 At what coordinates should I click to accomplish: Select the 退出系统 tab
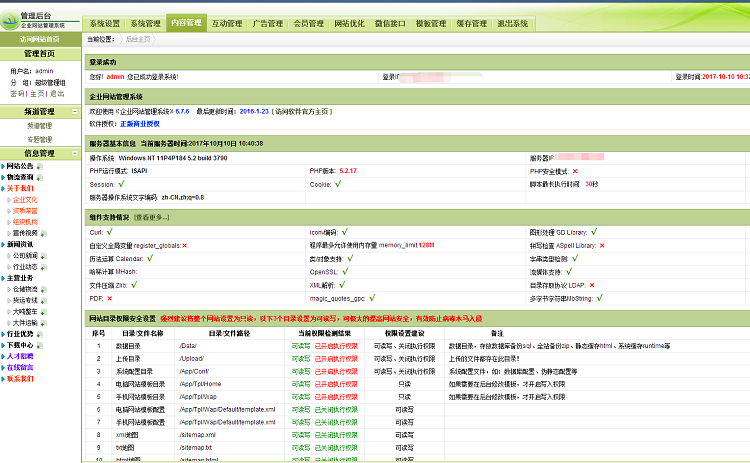(x=512, y=23)
